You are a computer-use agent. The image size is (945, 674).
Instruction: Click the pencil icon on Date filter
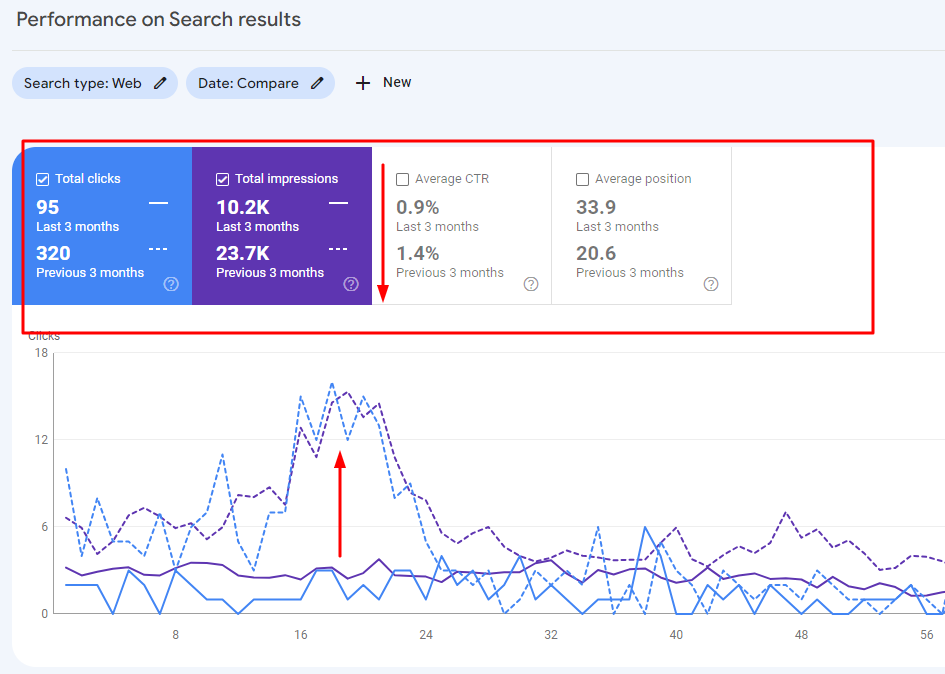pos(317,83)
